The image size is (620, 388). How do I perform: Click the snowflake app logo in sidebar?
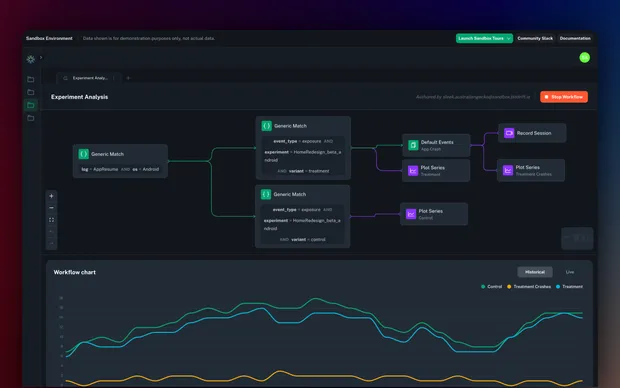[31, 59]
